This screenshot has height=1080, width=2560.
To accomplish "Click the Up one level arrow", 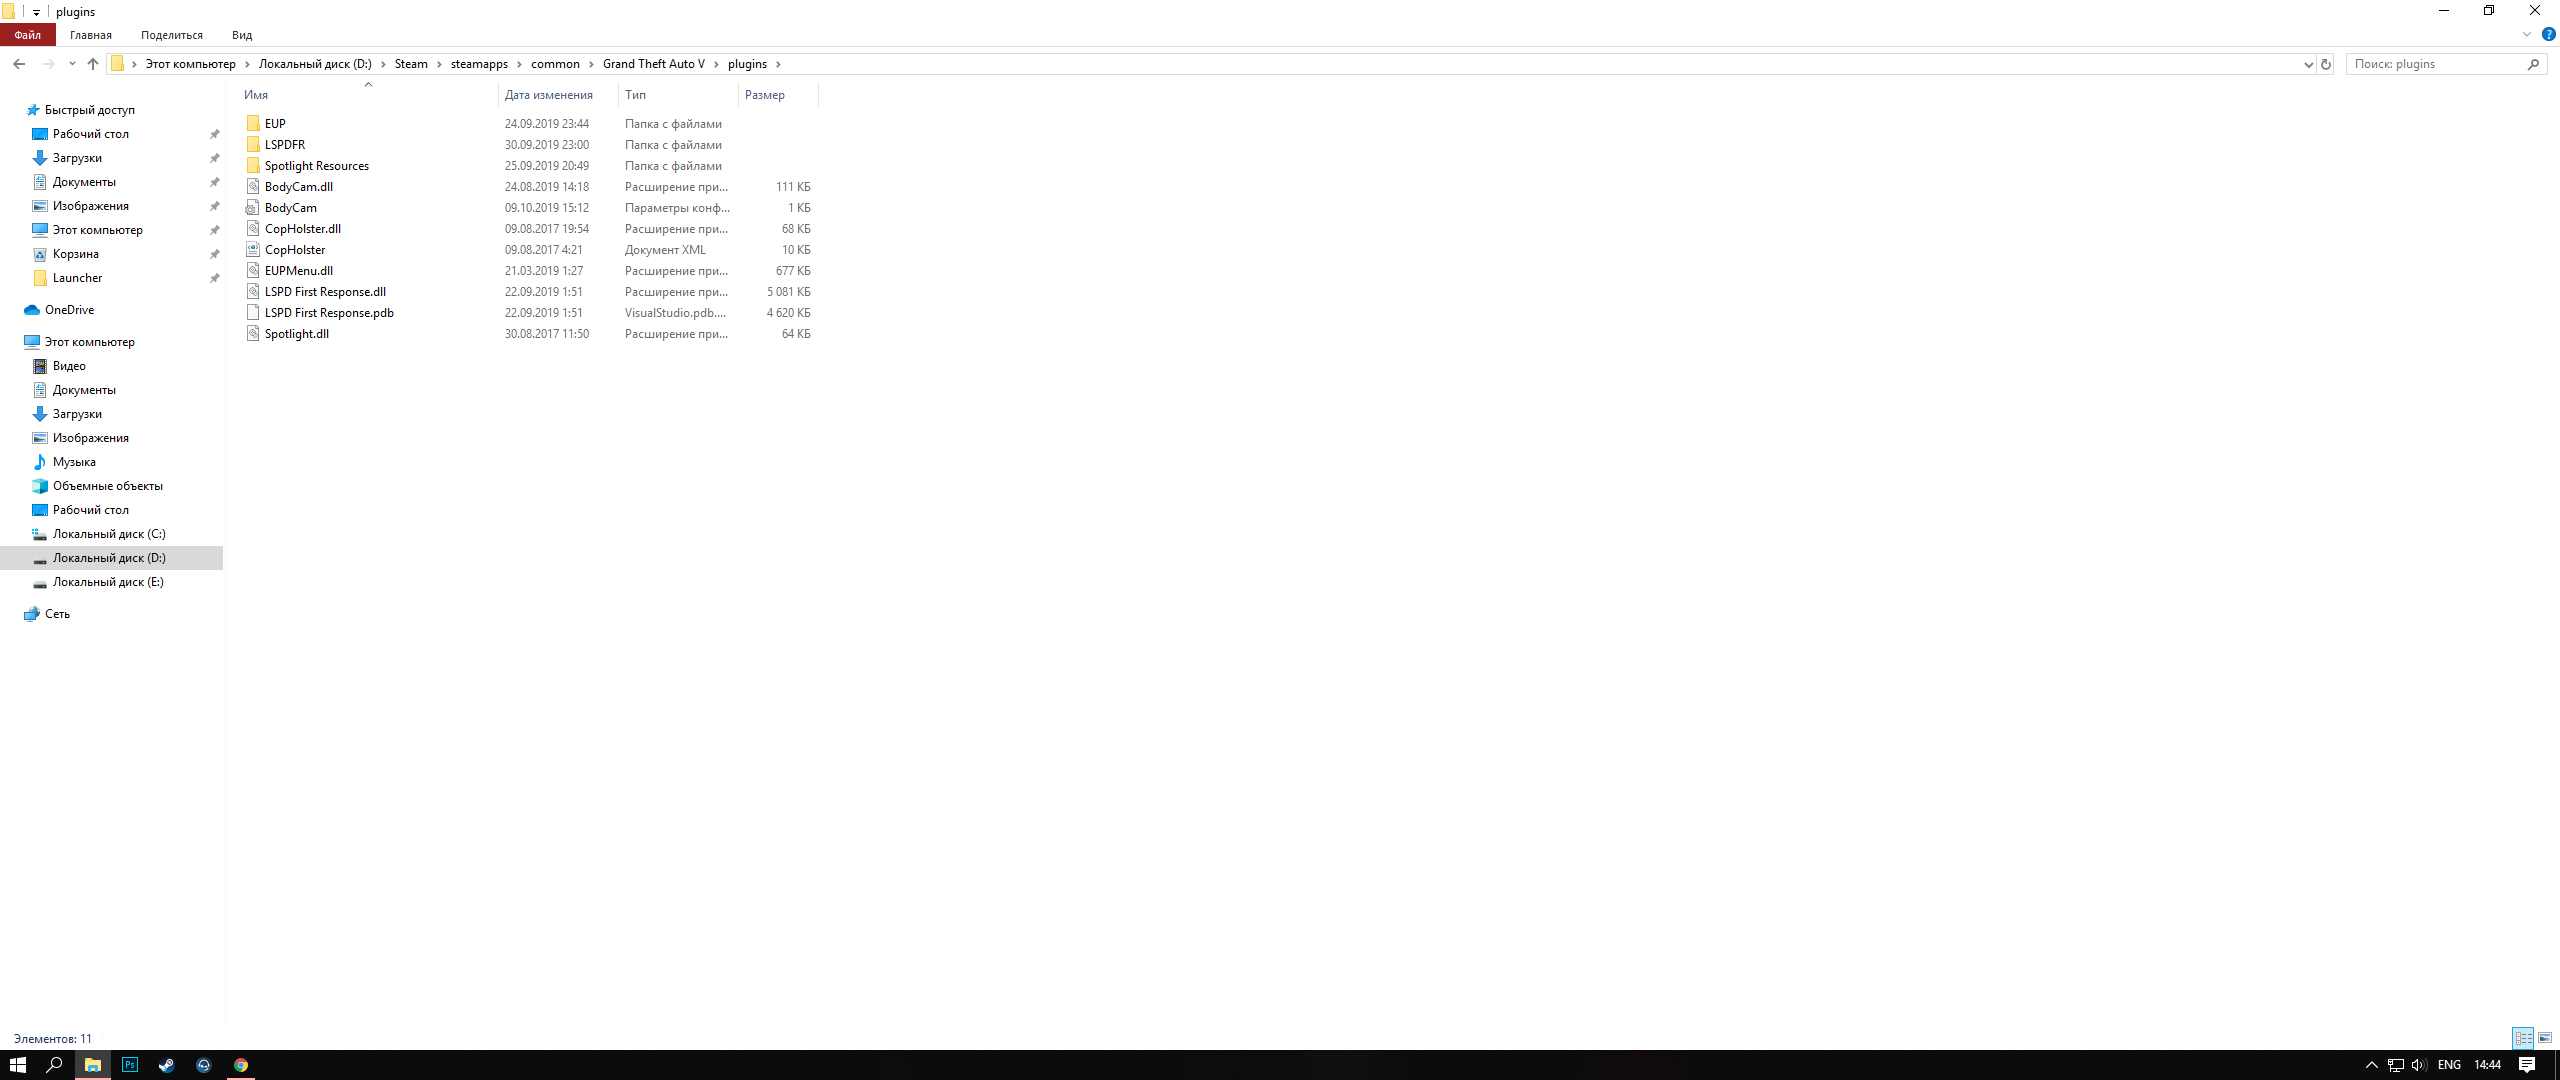I will tap(93, 64).
